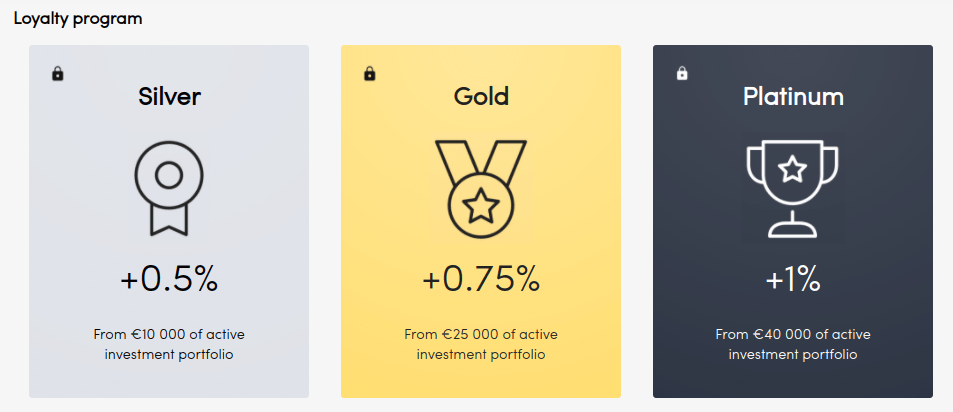This screenshot has width=953, height=412.
Task: Click the lock icon on Platinum card
Action: tap(682, 74)
